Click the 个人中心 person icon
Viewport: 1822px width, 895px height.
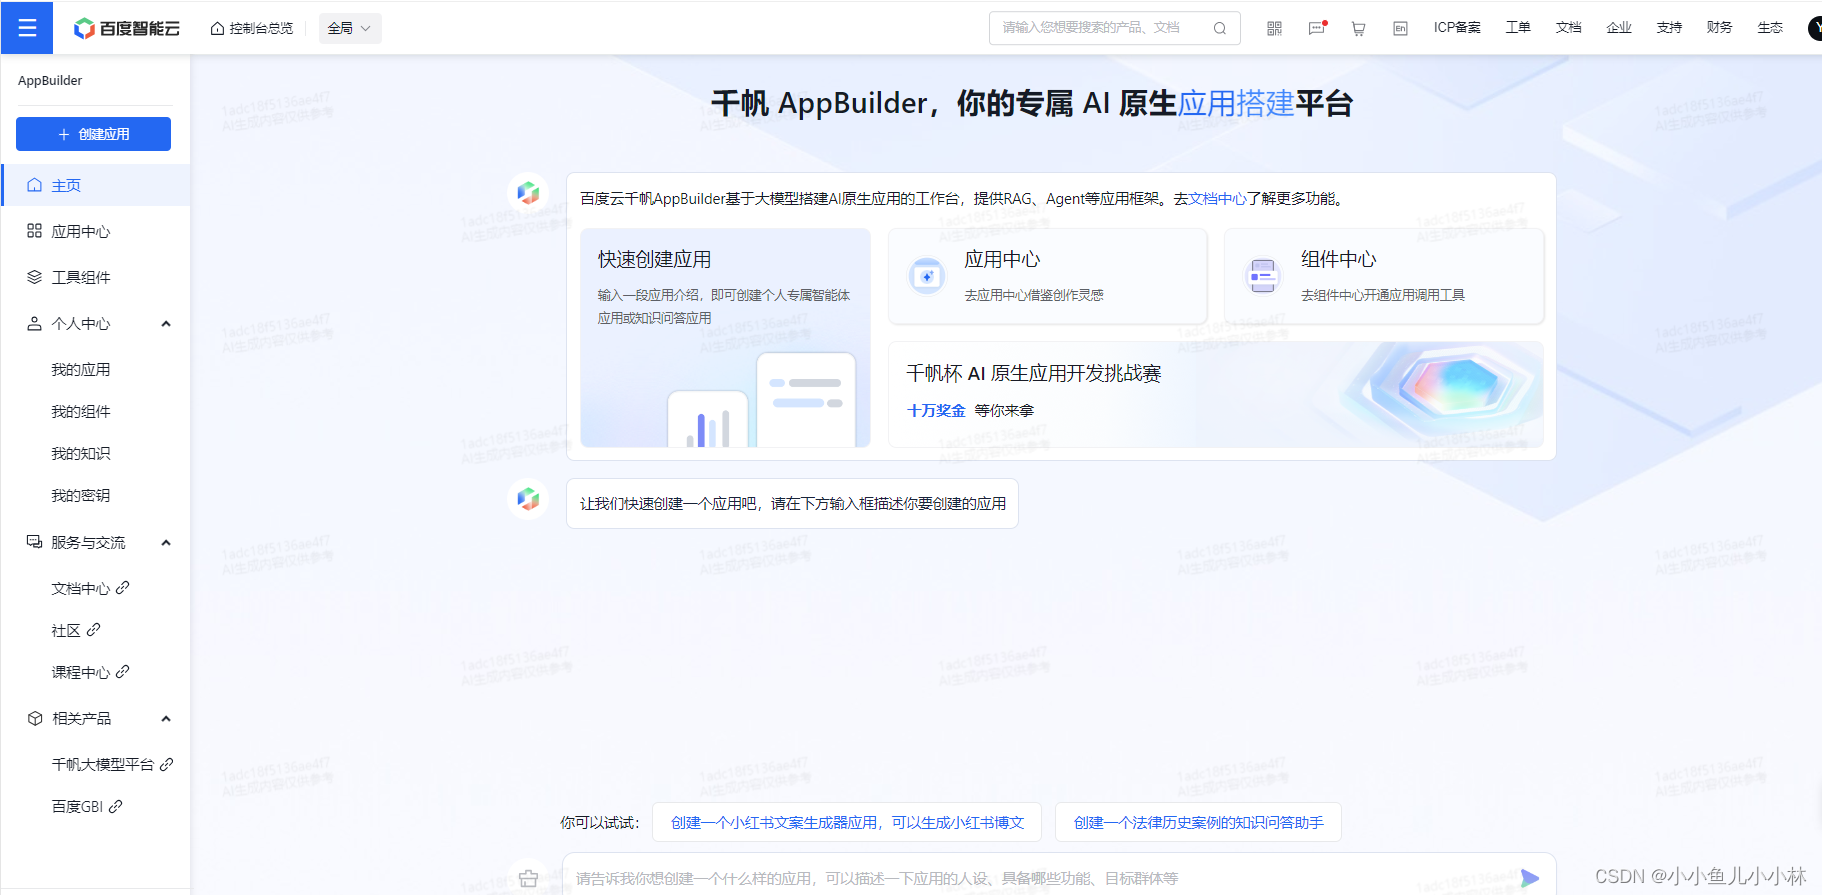pyautogui.click(x=34, y=324)
